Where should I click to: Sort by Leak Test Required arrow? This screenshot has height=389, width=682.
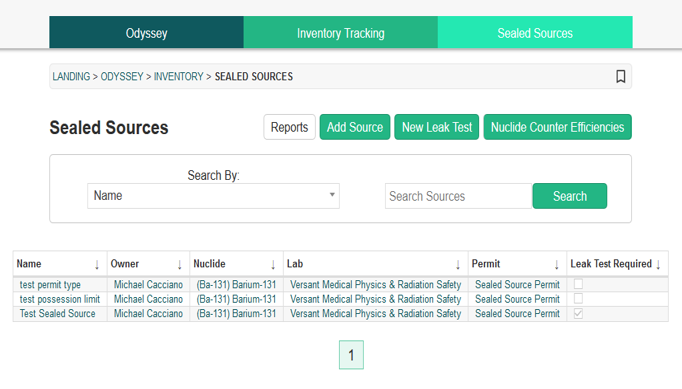click(659, 265)
